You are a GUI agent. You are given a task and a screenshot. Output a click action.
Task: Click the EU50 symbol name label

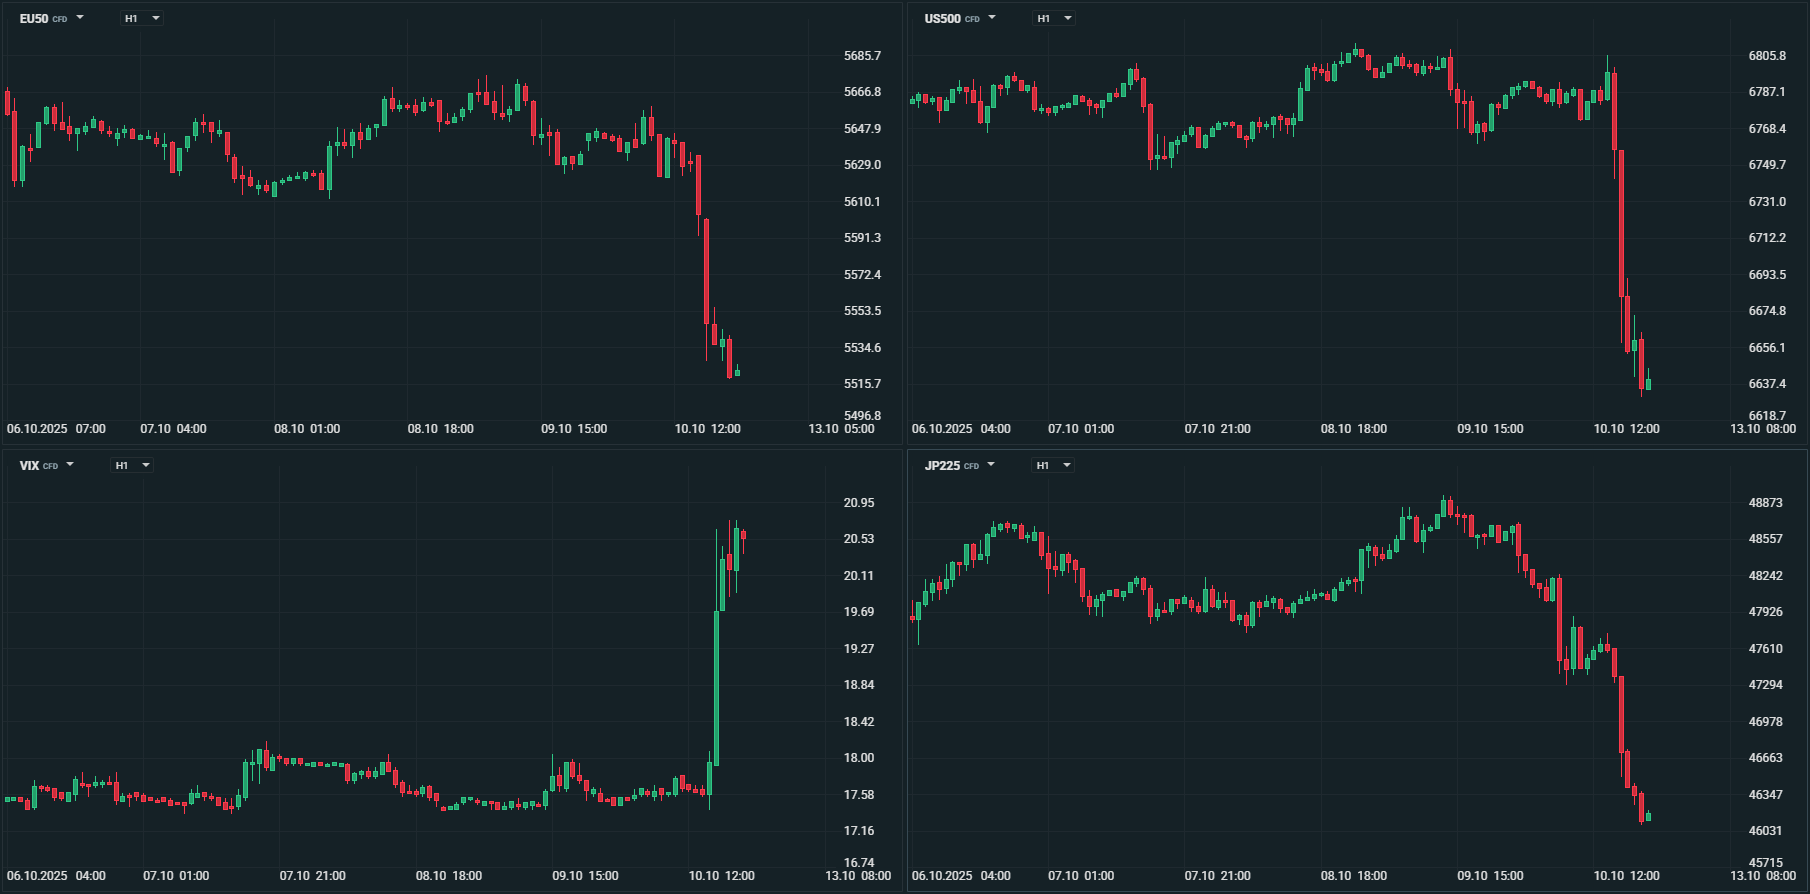pyautogui.click(x=34, y=19)
